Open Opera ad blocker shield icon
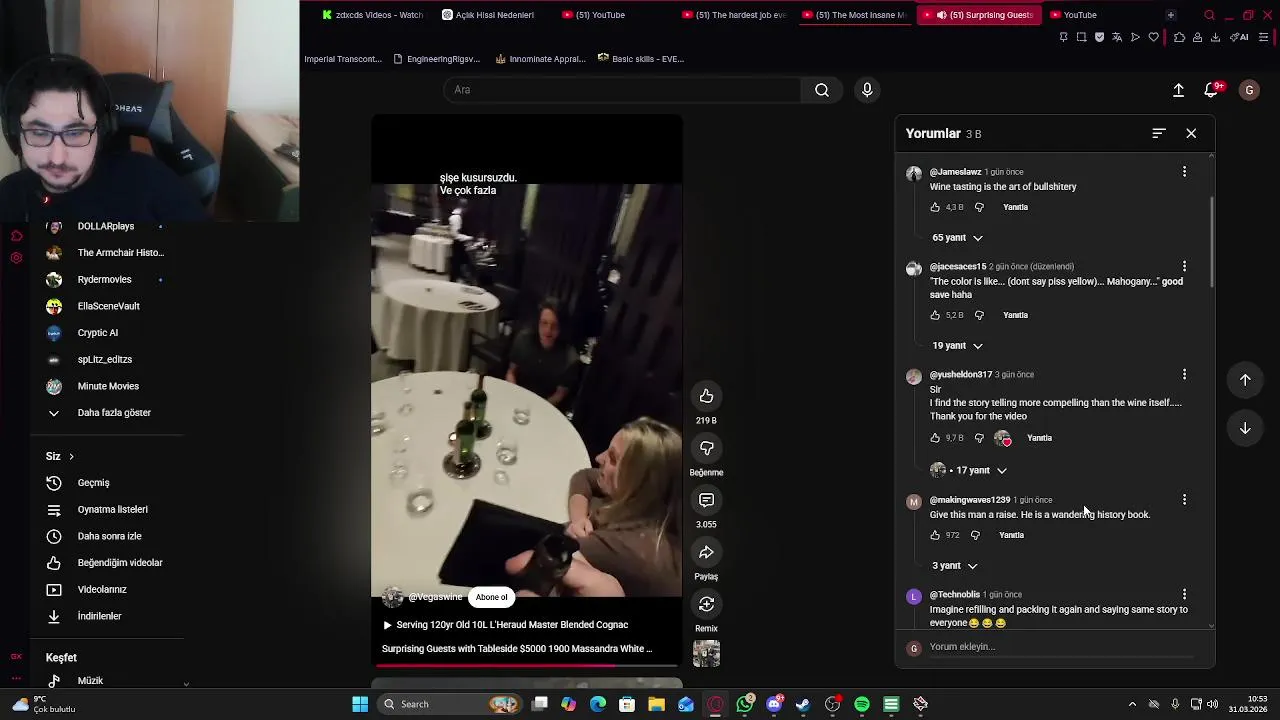 coord(1099,37)
